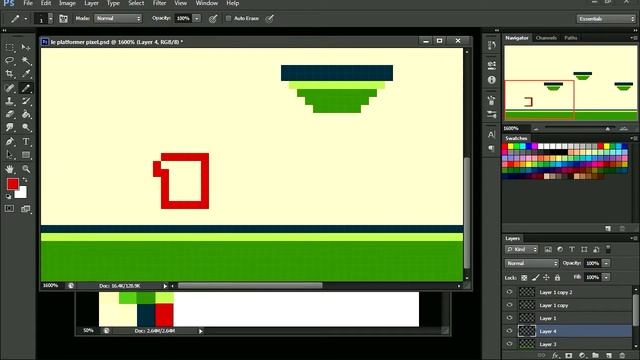Open the Opacity dropdown arrow in options bar
This screenshot has height=360, width=640.
coord(197,18)
